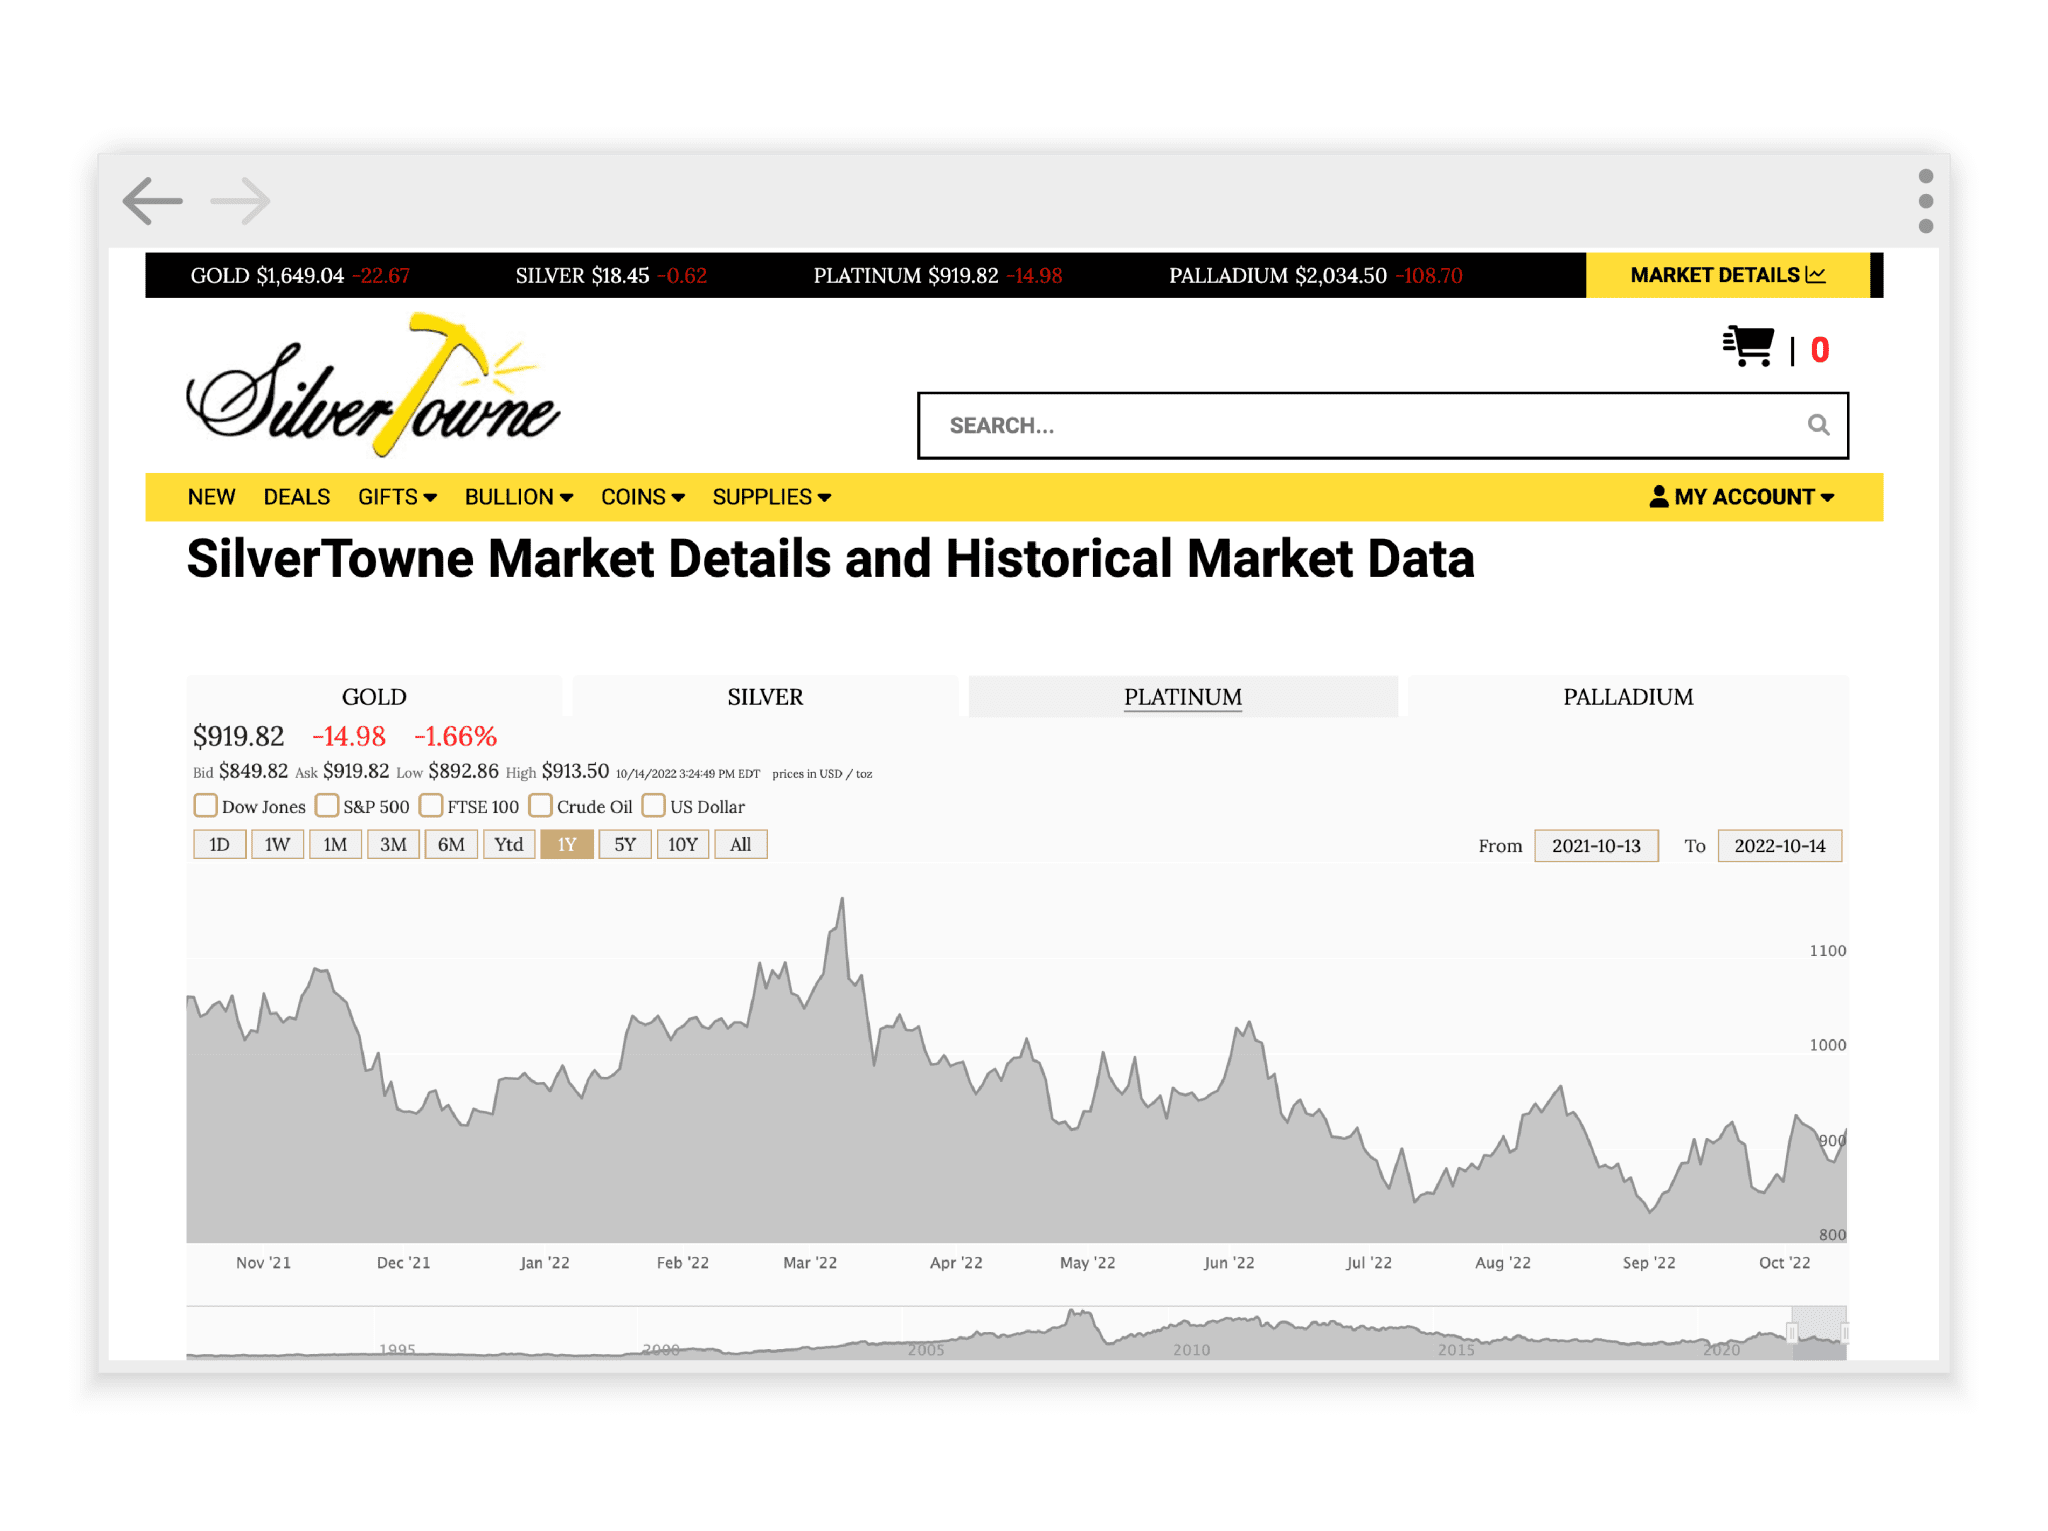This screenshot has height=1531, width=2048.
Task: Select the 5Y chart range
Action: point(624,845)
